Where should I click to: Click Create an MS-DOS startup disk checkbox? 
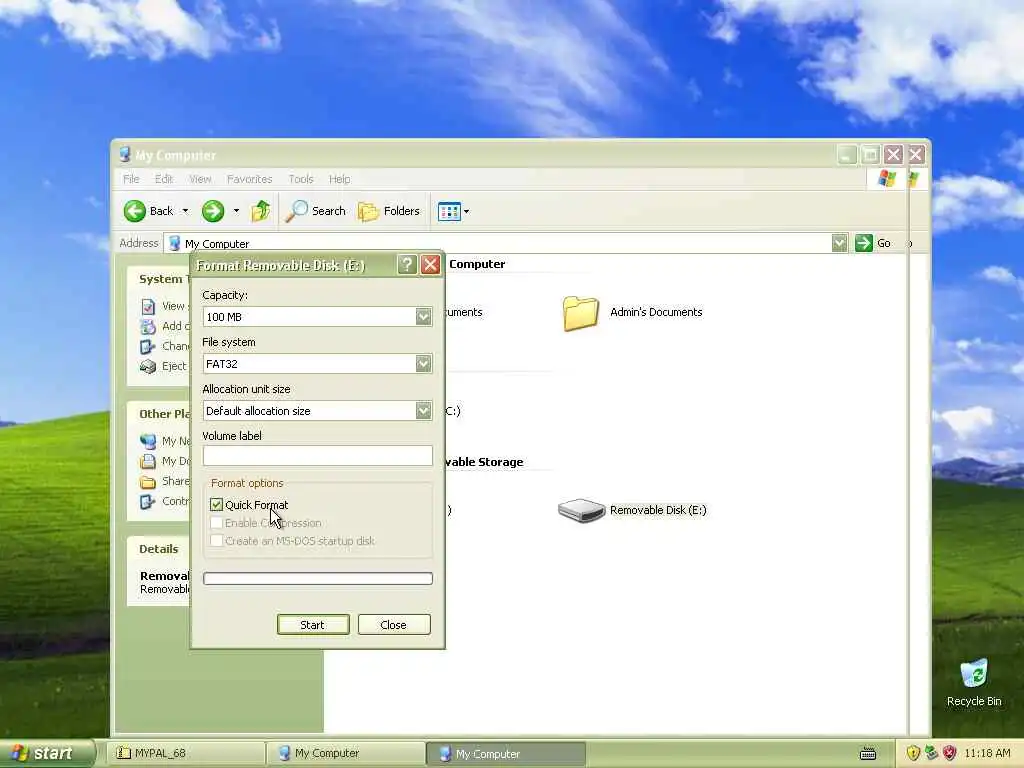click(216, 541)
